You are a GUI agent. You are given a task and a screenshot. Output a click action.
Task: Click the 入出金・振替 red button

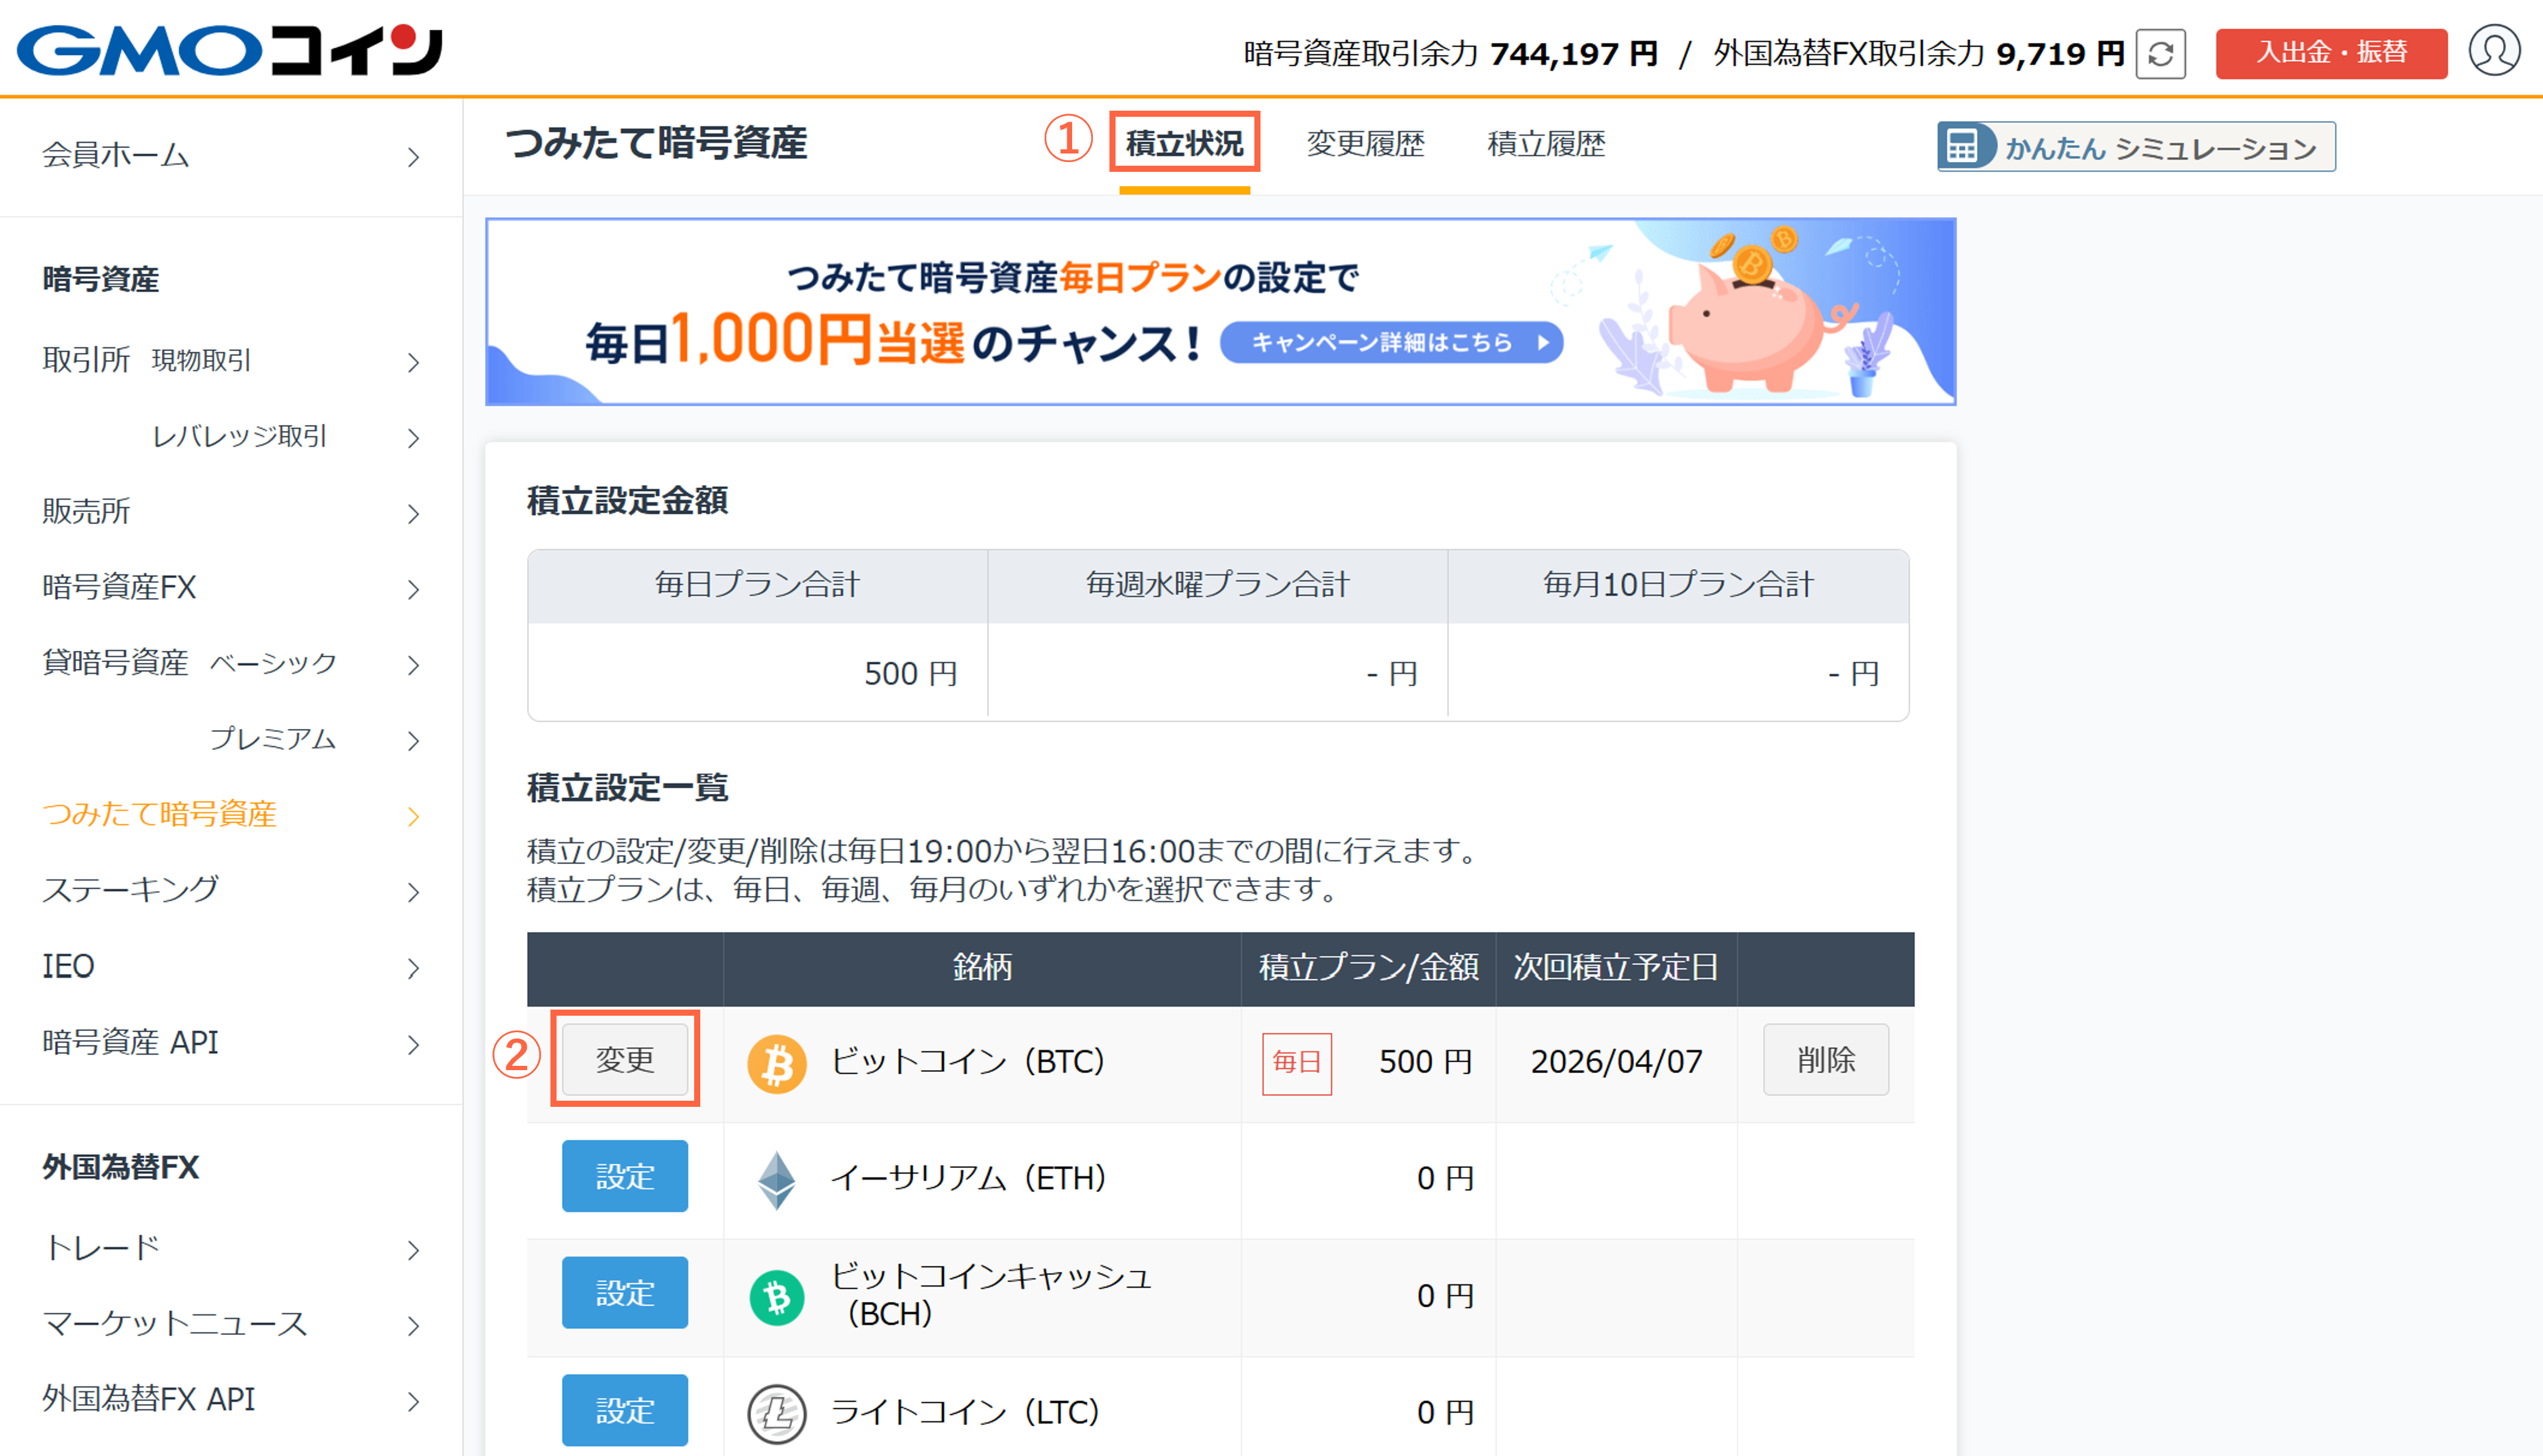[2331, 53]
